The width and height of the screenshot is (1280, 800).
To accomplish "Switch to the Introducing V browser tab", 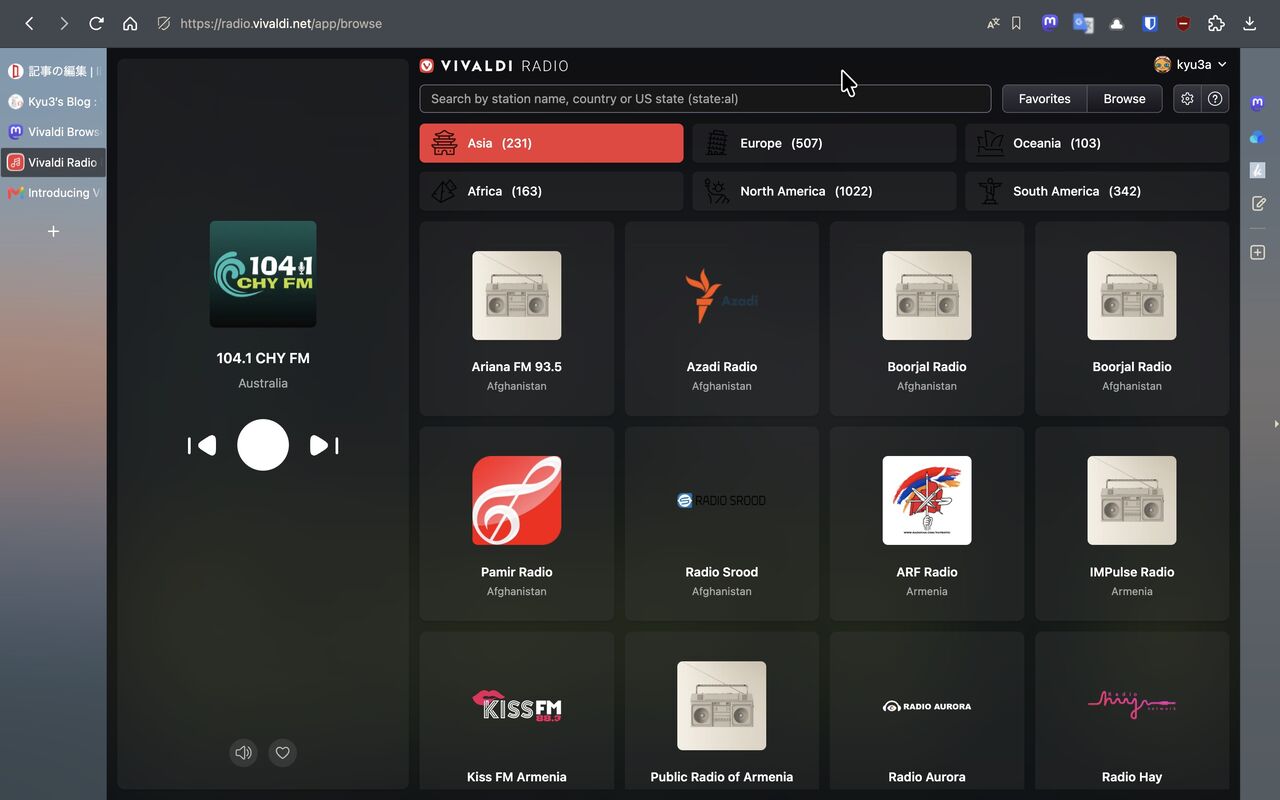I will click(x=54, y=192).
